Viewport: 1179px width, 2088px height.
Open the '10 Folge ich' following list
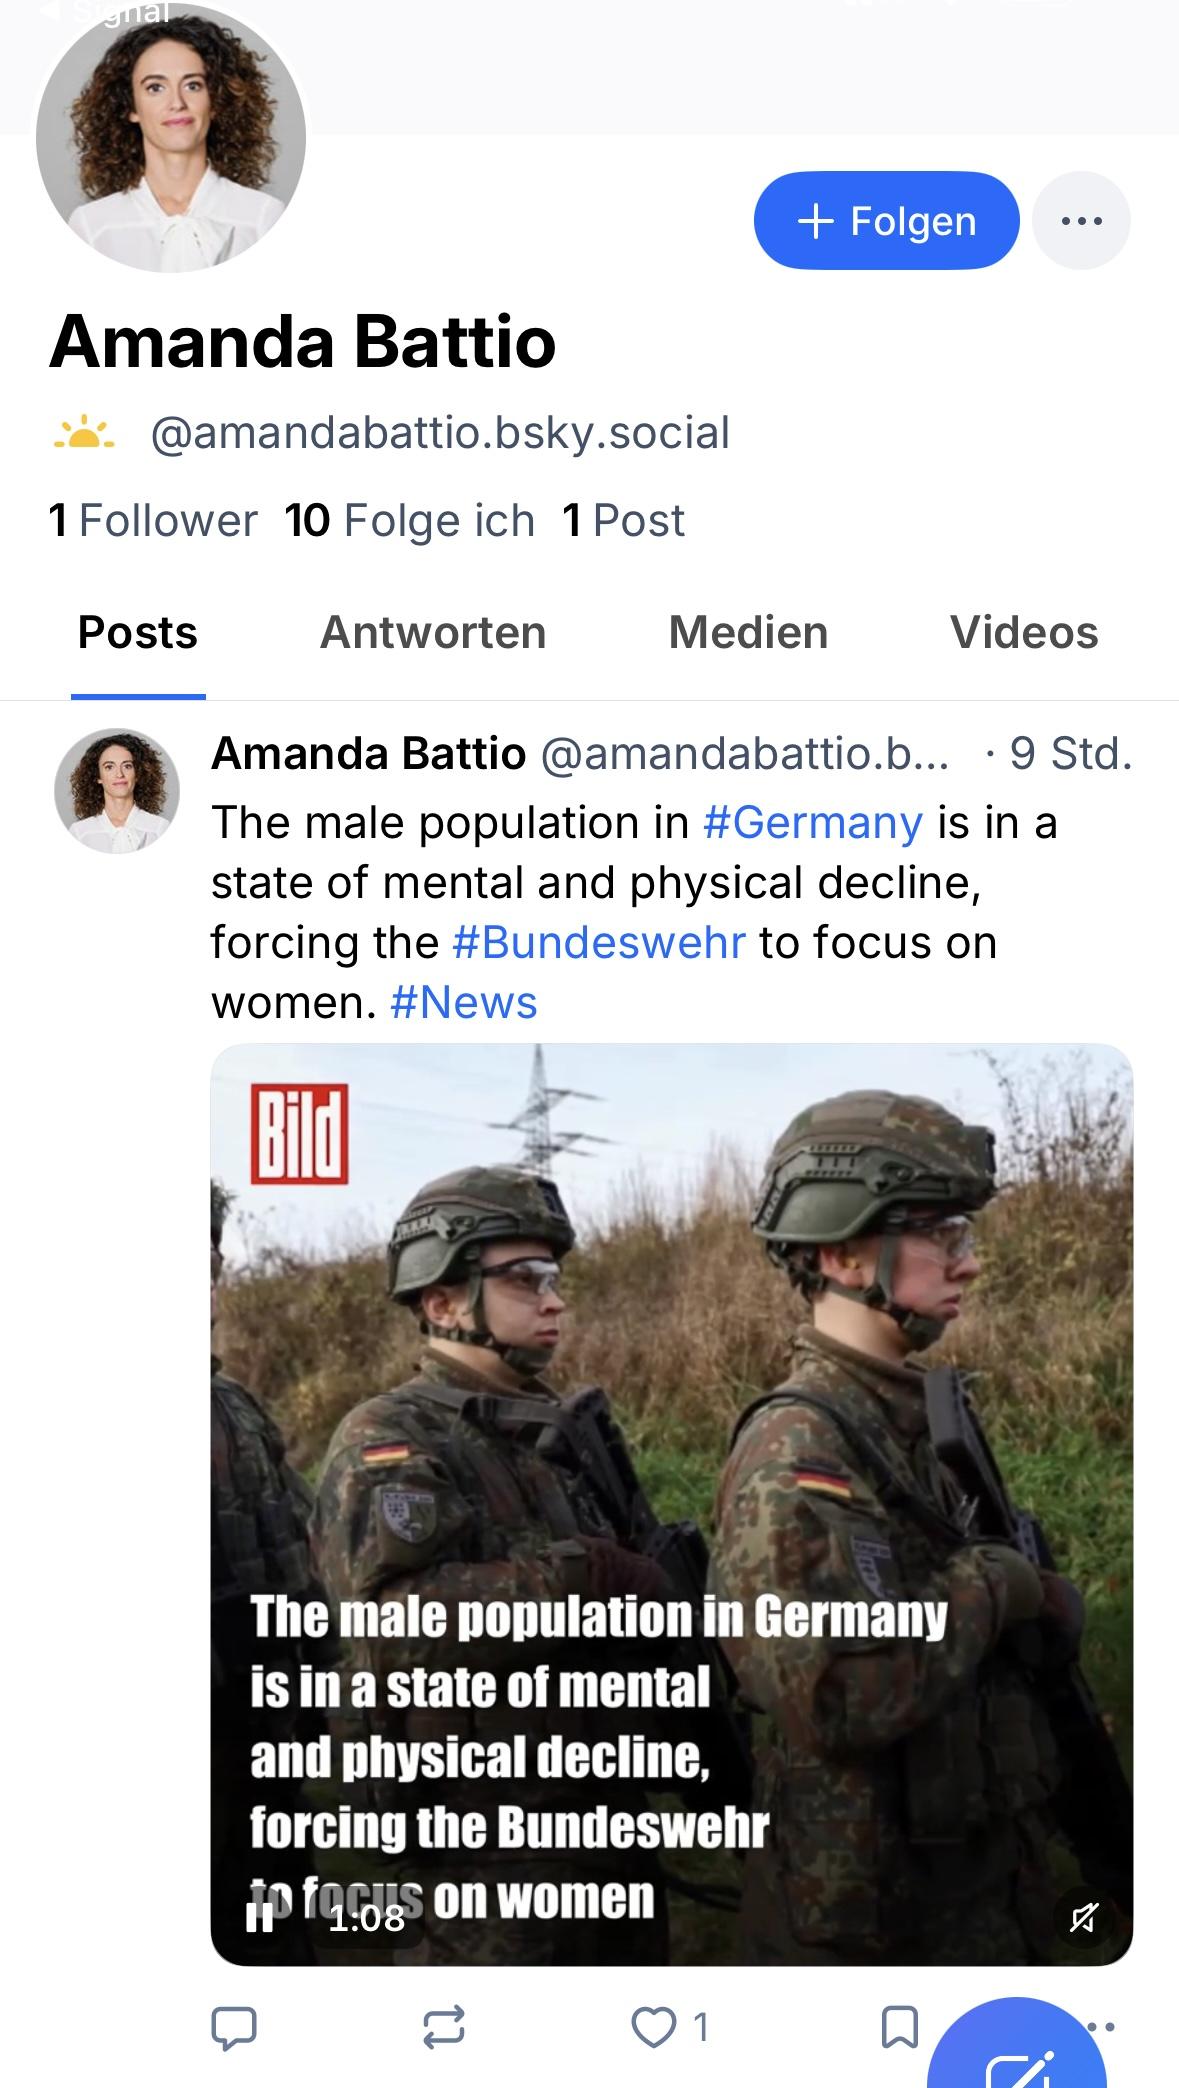[409, 521]
